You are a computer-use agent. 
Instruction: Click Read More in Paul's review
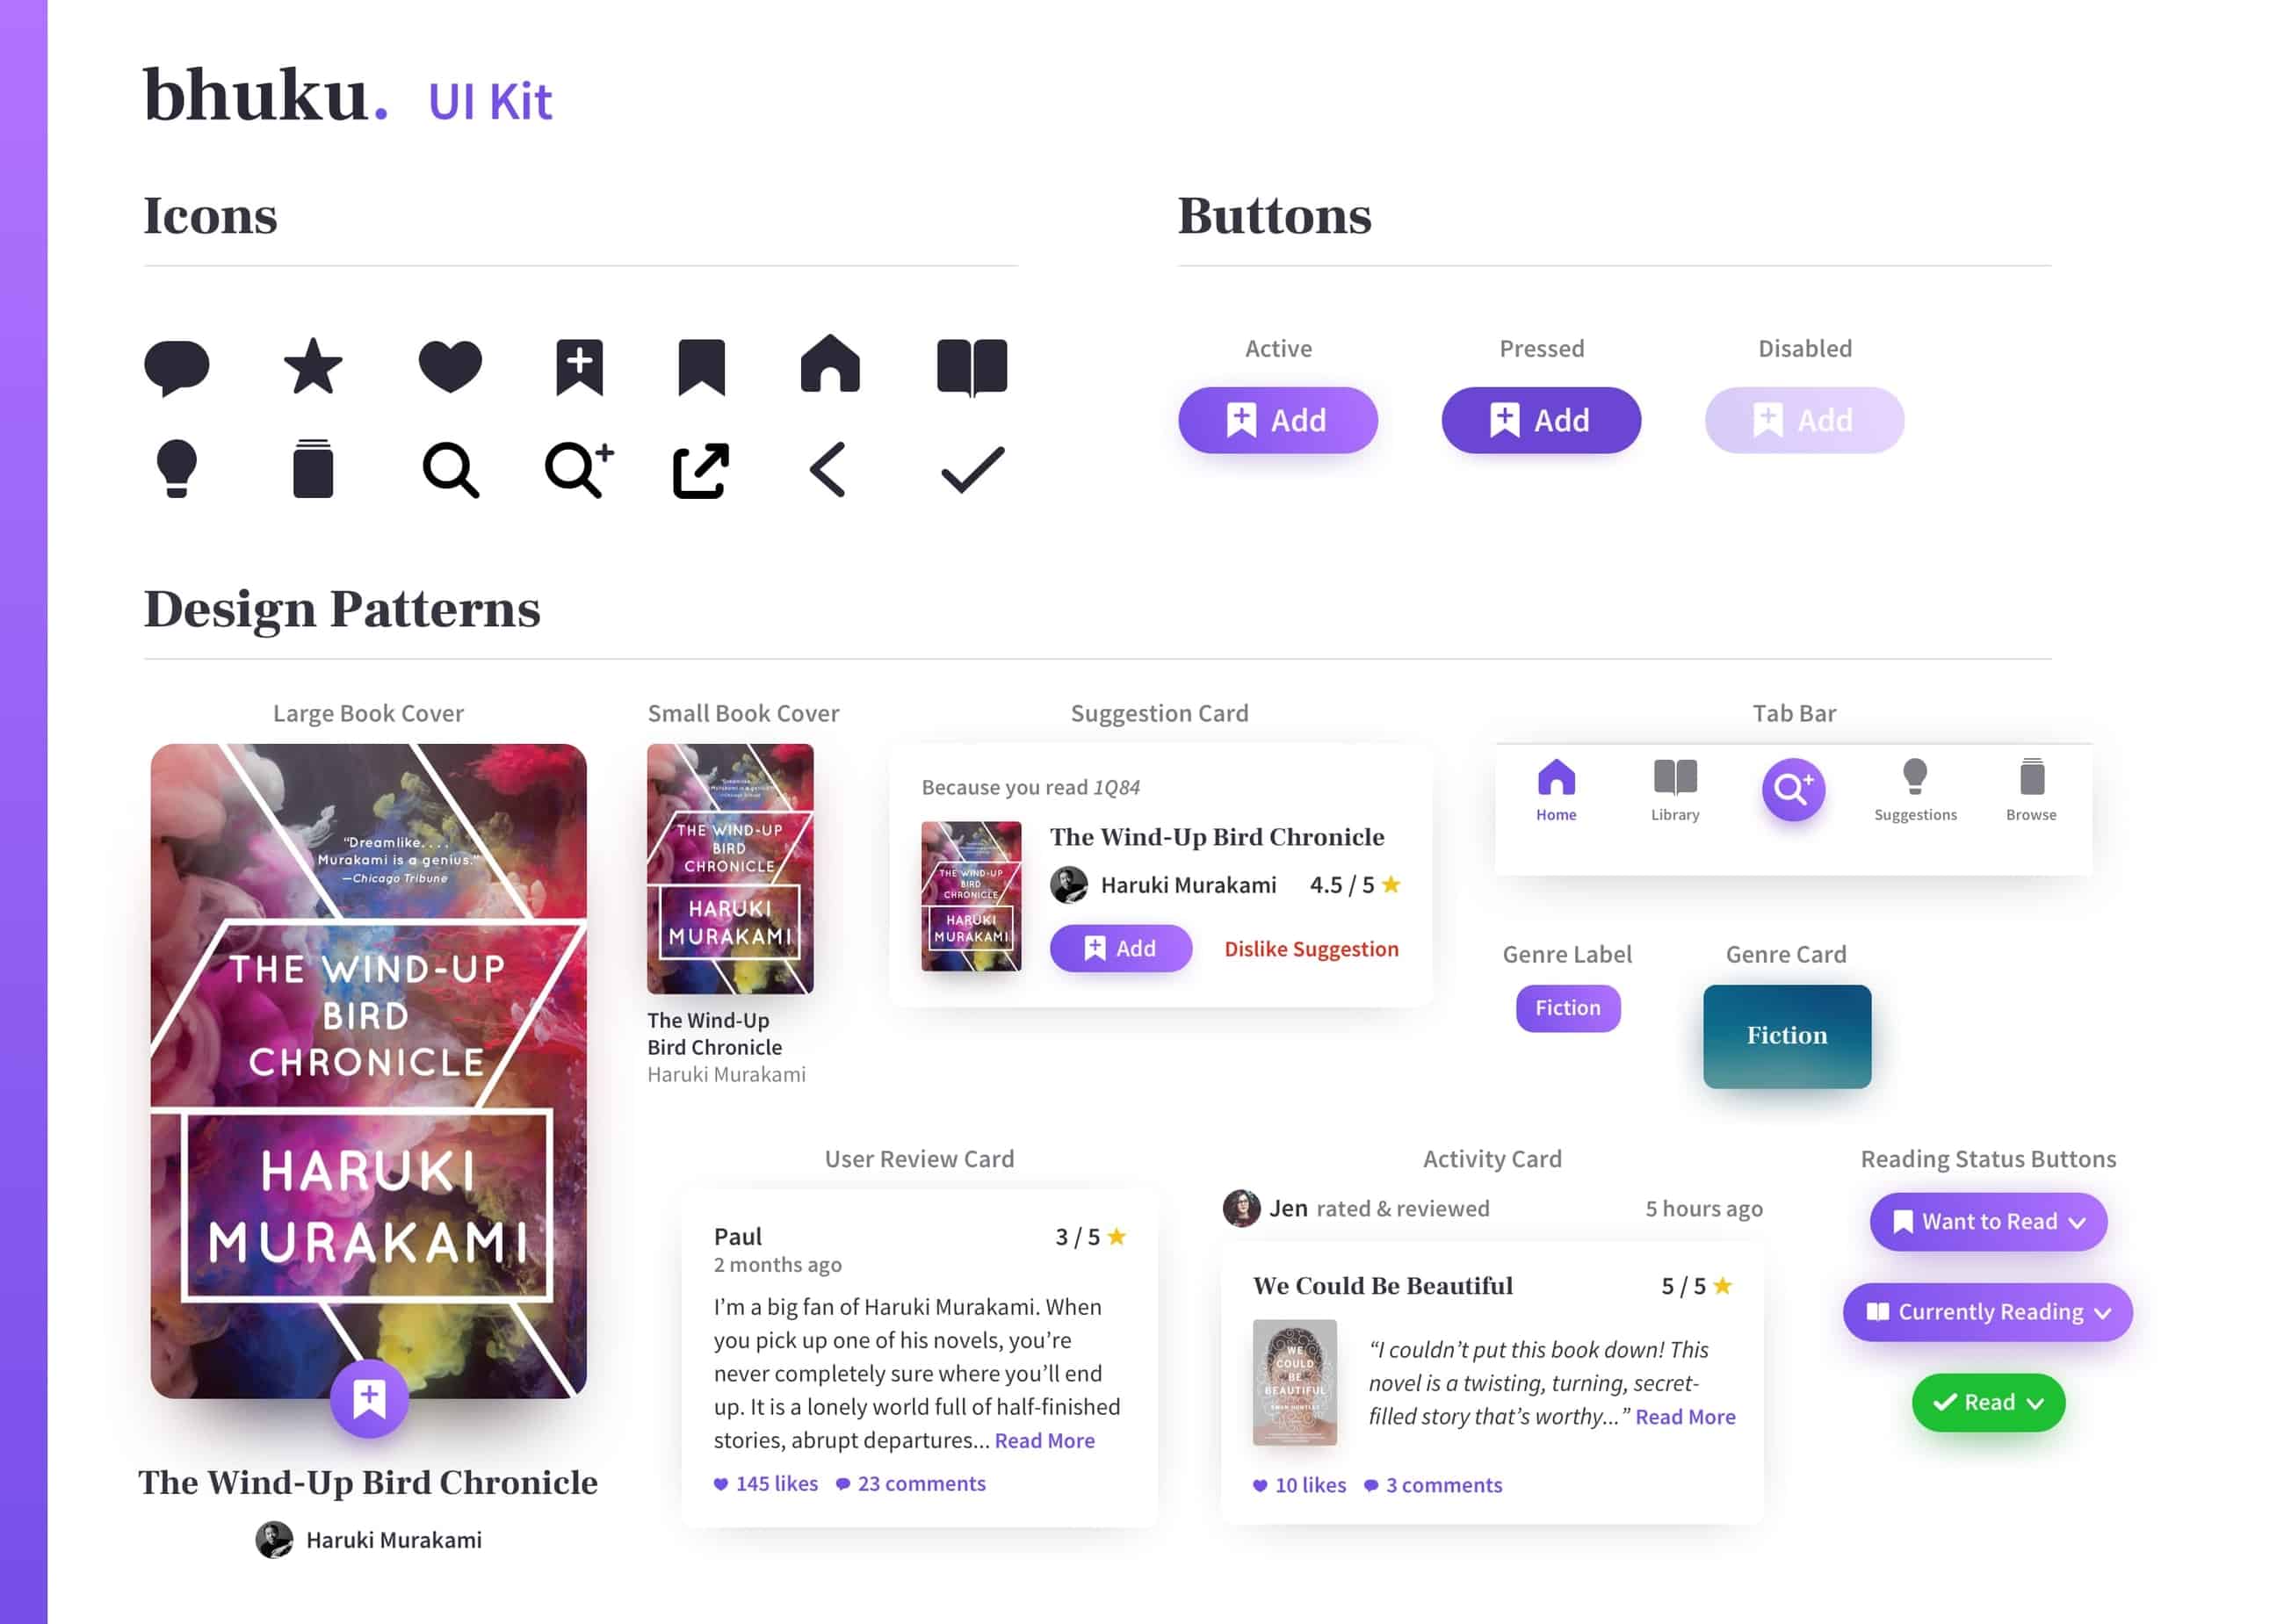(x=1044, y=1440)
